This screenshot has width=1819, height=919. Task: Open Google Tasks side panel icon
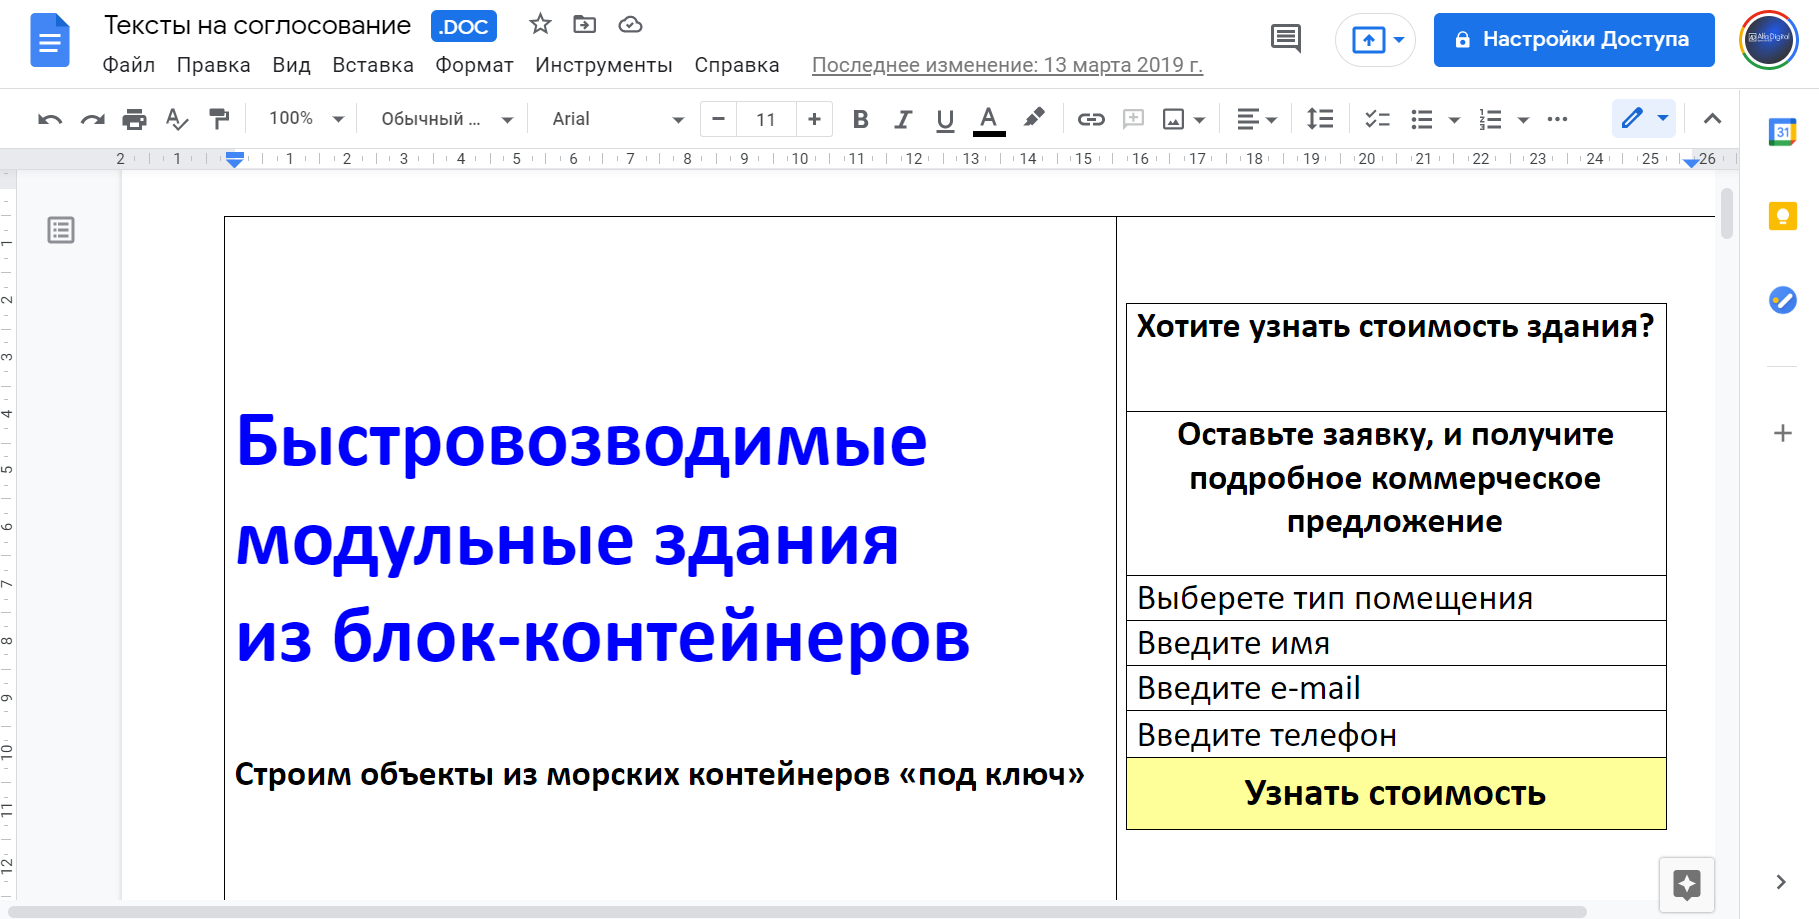tap(1782, 299)
